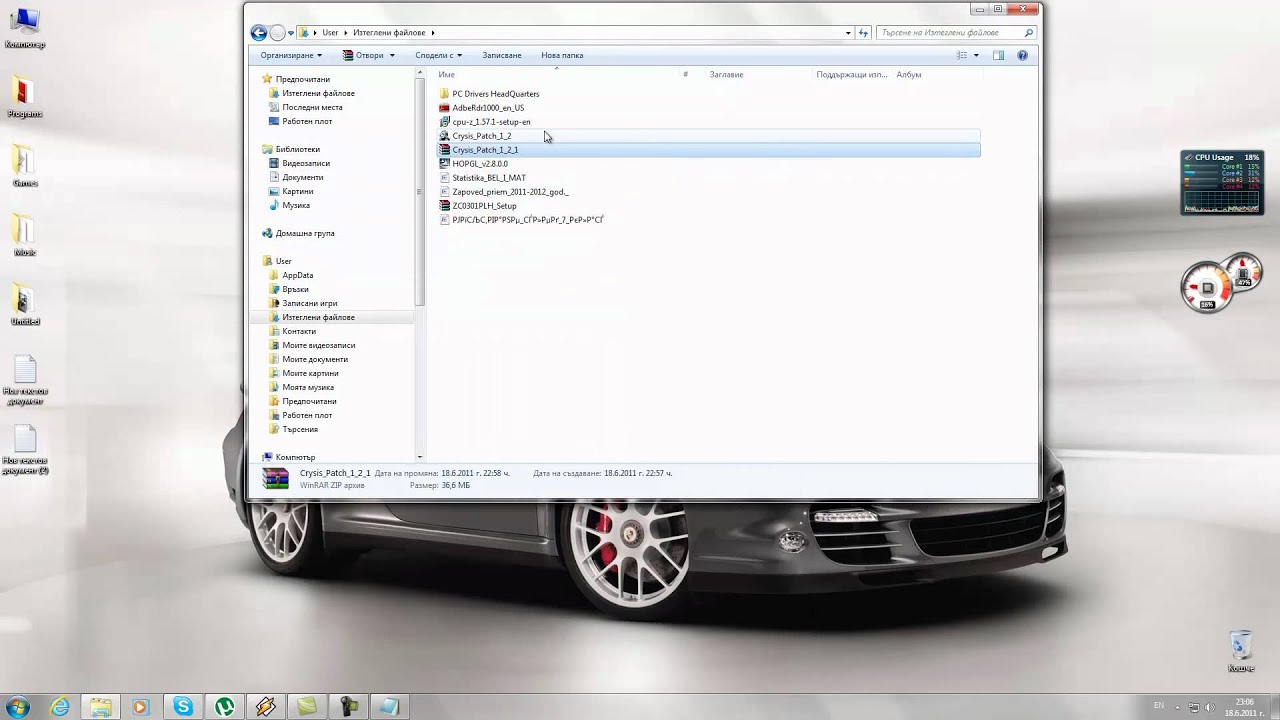
Task: Select Документи in Библиотеки tree
Action: [x=302, y=177]
